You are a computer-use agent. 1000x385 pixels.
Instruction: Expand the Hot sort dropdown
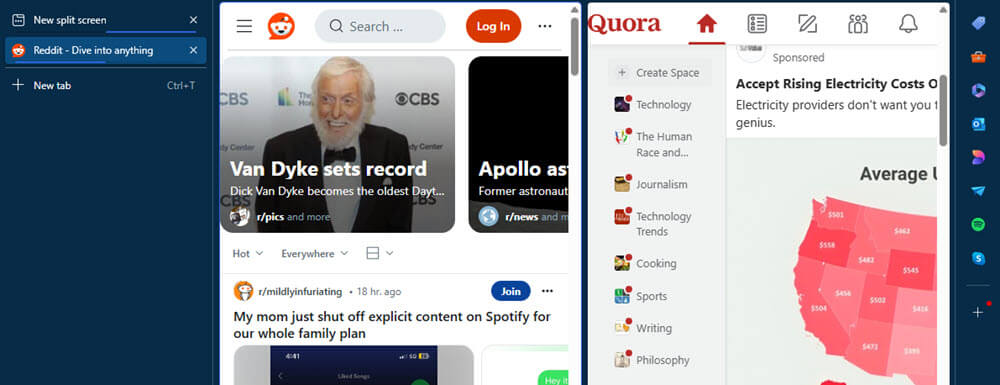coord(247,254)
